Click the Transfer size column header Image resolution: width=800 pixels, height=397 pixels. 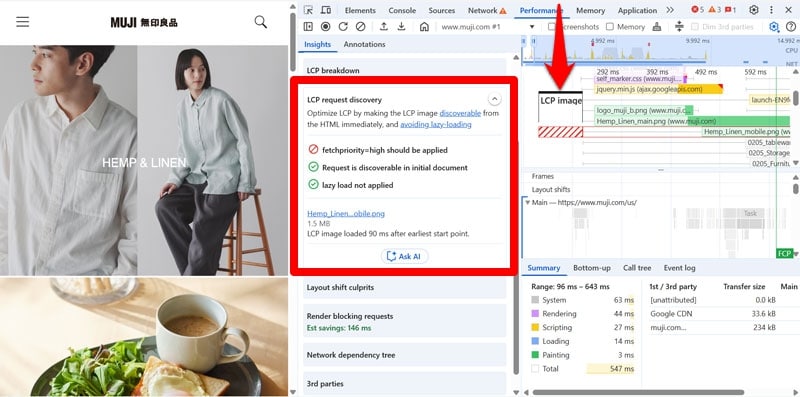tap(745, 287)
